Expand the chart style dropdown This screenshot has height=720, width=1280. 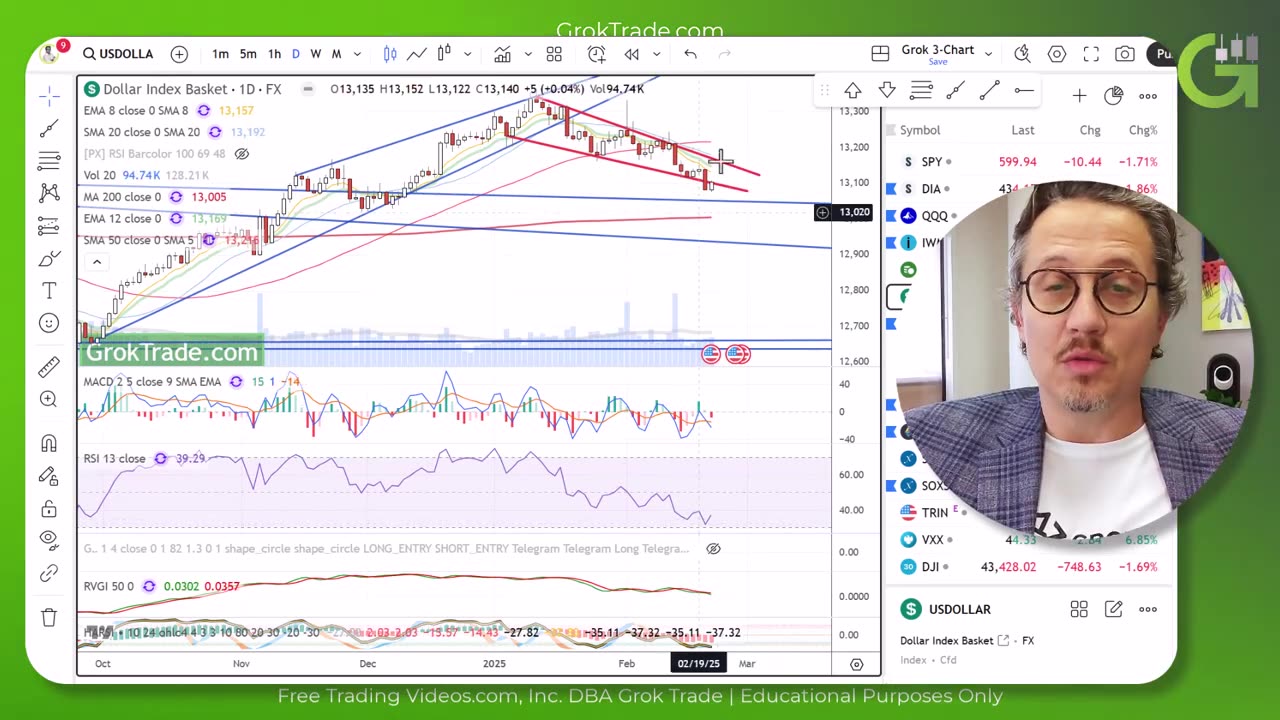pyautogui.click(x=467, y=54)
